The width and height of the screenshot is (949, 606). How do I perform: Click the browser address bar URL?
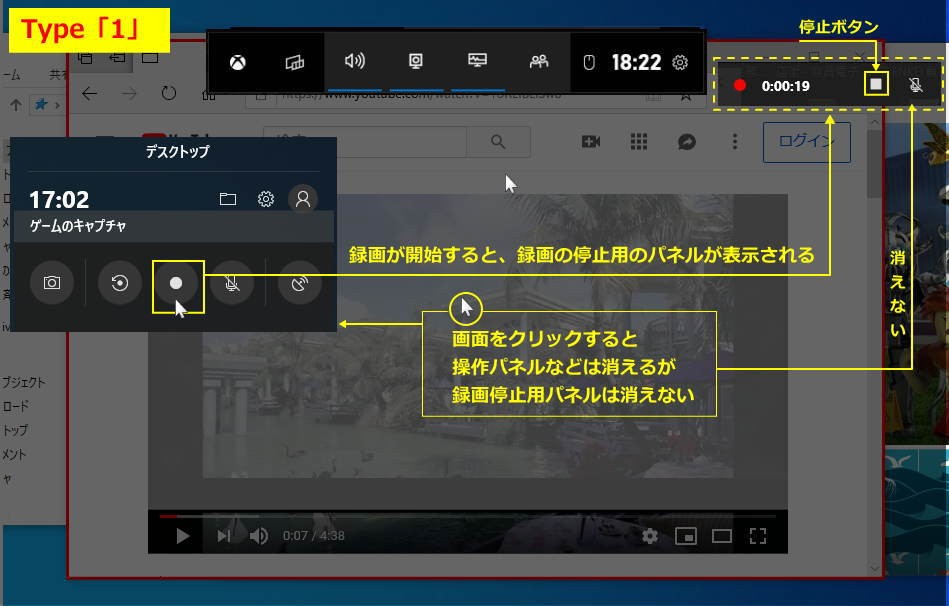[x=424, y=95]
